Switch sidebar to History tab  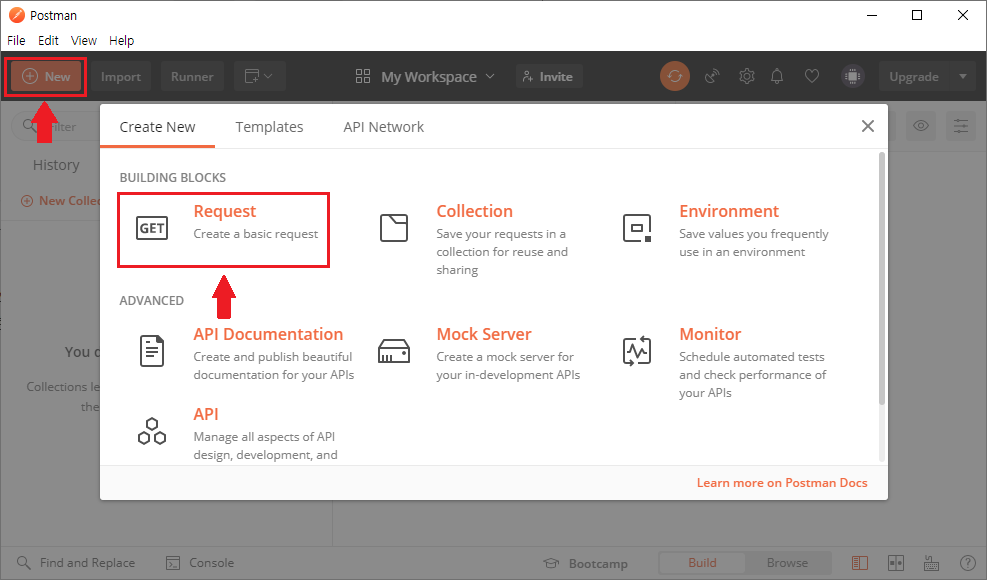tap(56, 165)
